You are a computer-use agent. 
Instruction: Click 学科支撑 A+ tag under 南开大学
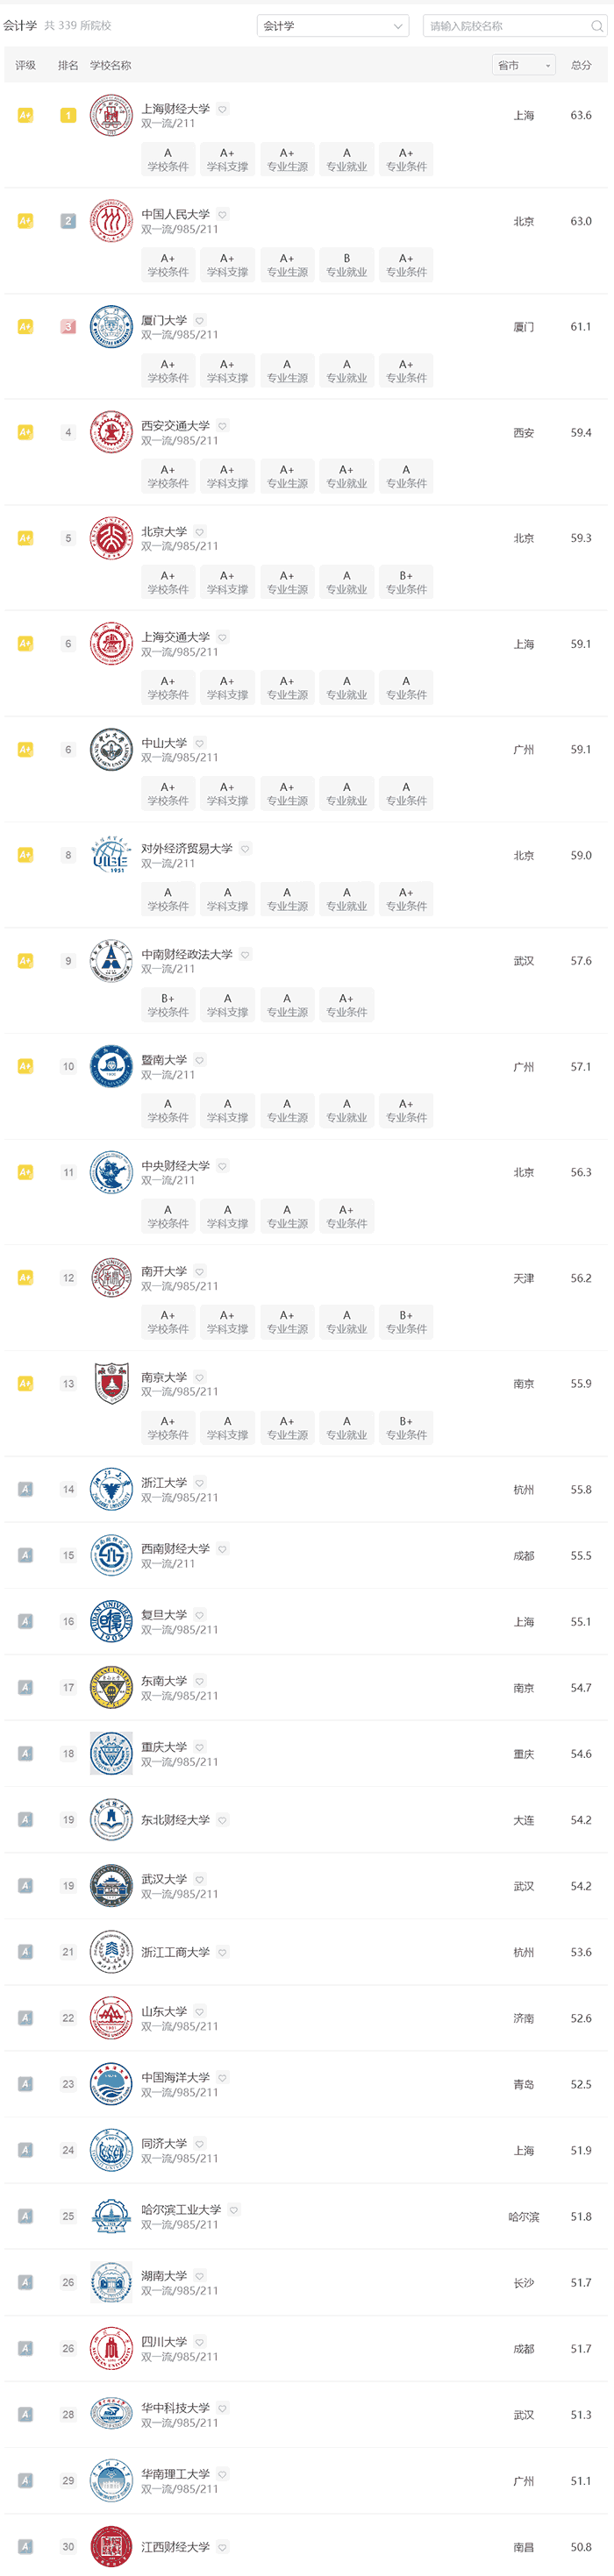[227, 1322]
